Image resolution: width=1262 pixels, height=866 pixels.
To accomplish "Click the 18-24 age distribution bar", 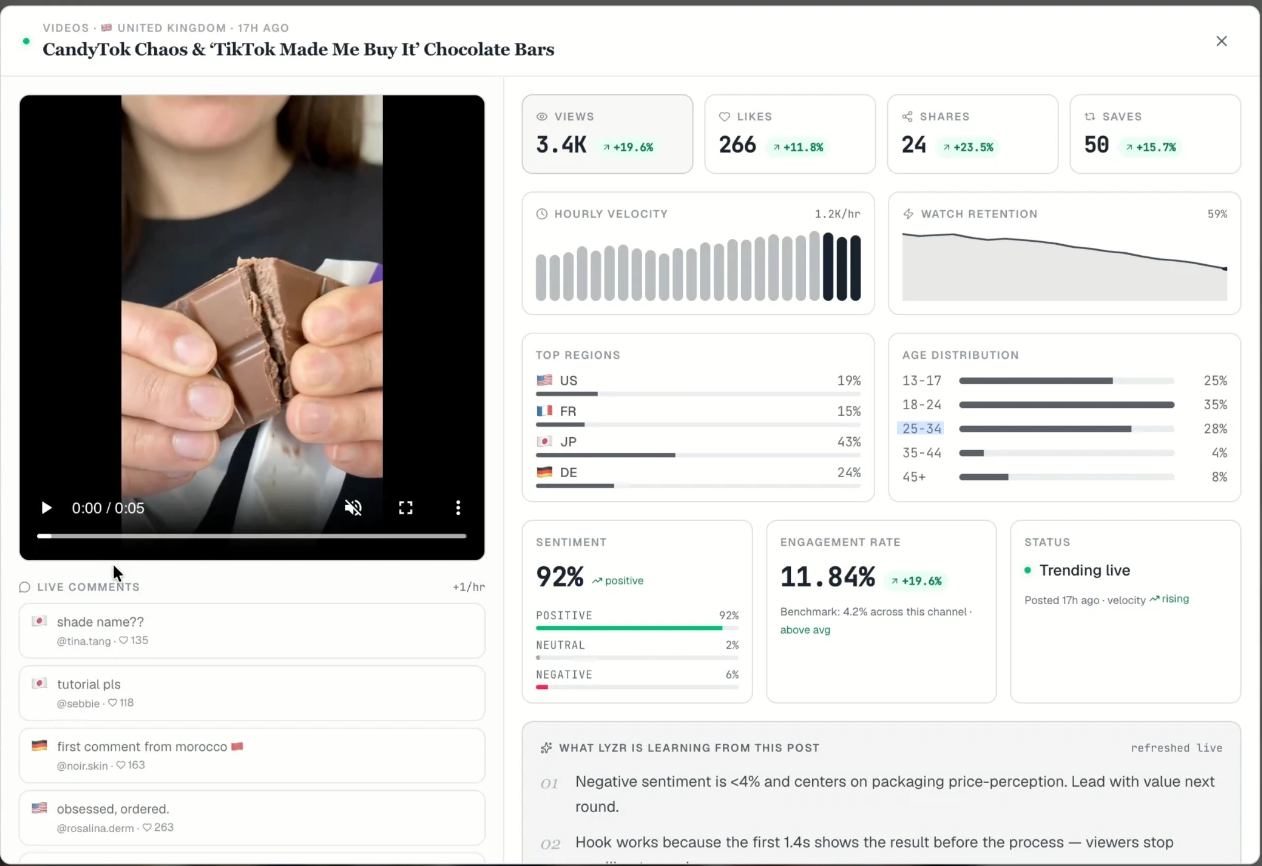I will pos(1066,405).
